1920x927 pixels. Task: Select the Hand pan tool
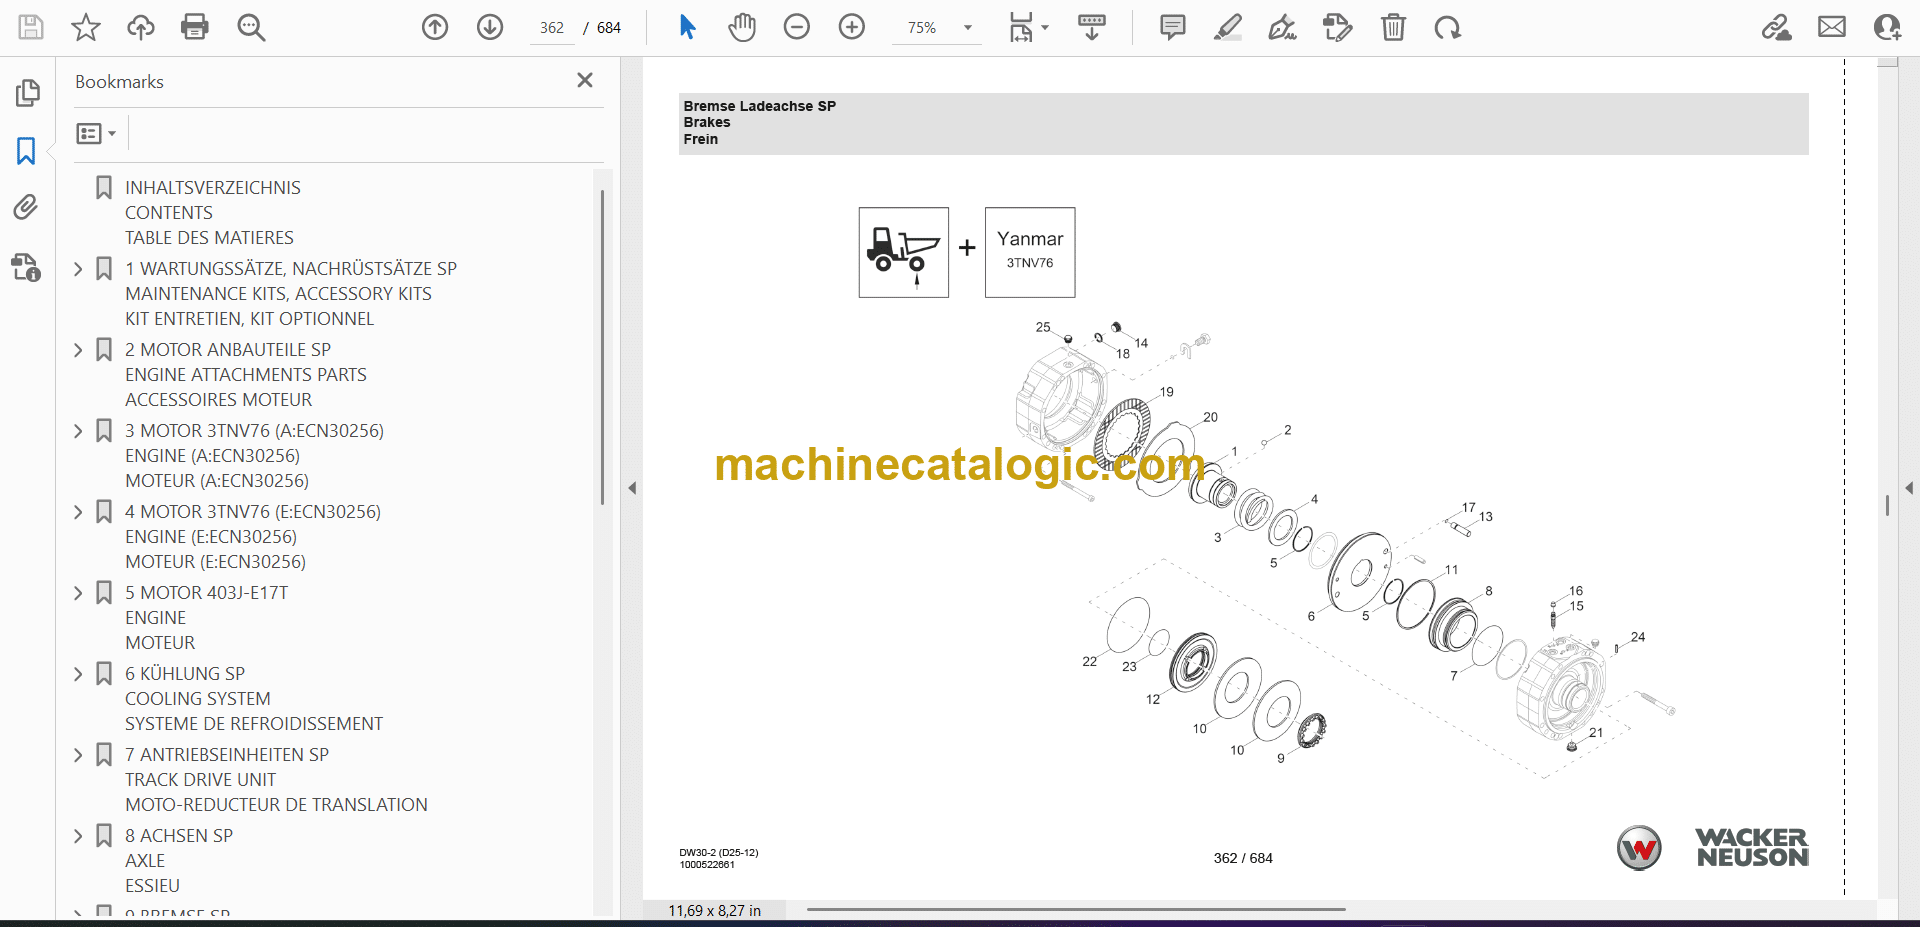point(741,27)
